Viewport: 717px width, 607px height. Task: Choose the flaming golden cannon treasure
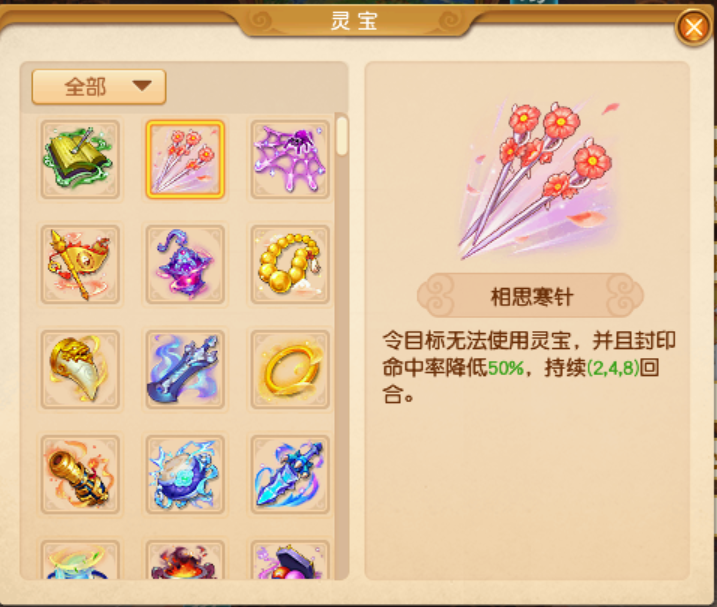pos(80,474)
